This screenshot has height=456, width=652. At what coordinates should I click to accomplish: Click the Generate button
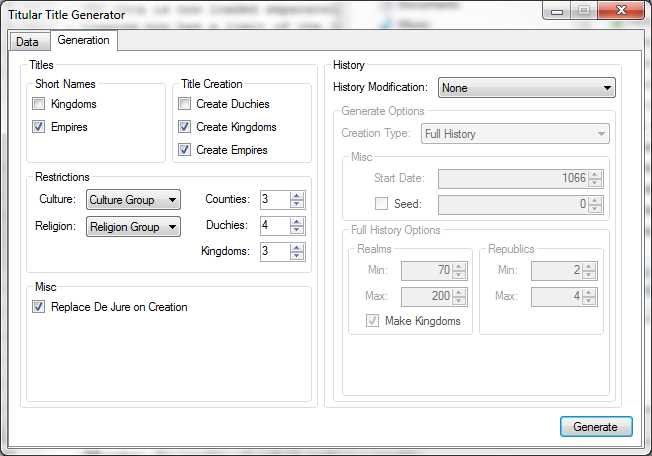click(x=596, y=427)
